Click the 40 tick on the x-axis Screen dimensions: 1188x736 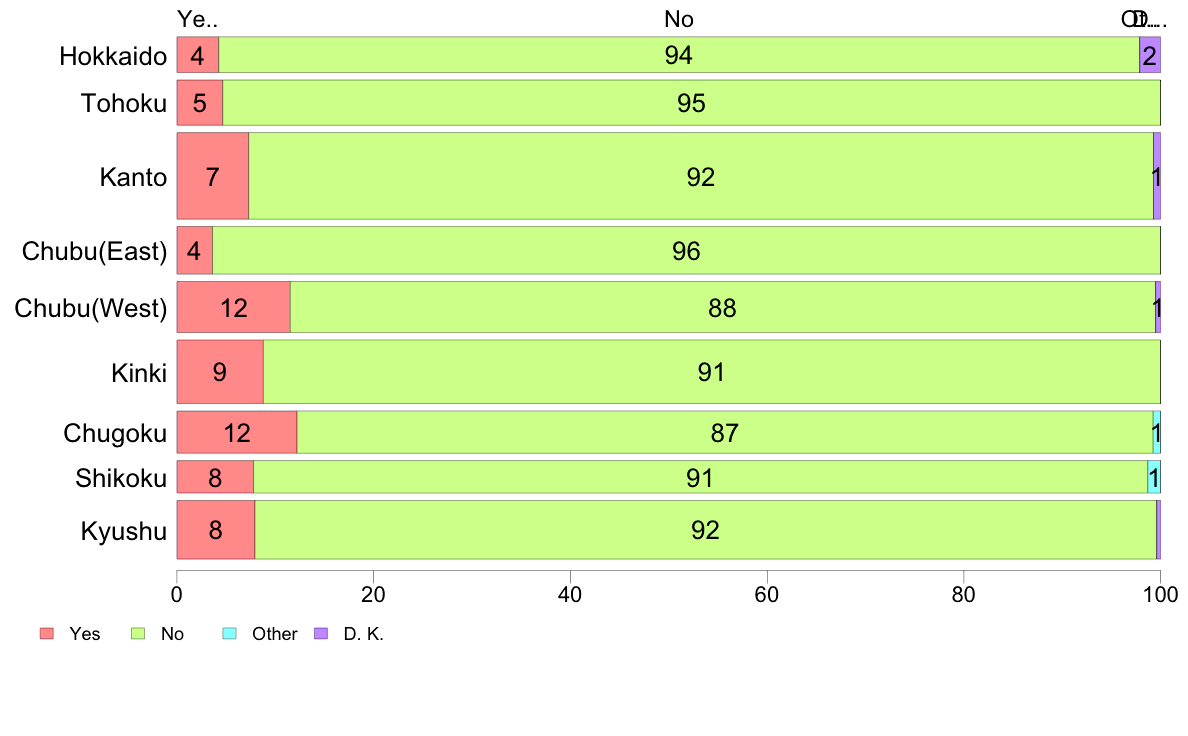pyautogui.click(x=570, y=594)
